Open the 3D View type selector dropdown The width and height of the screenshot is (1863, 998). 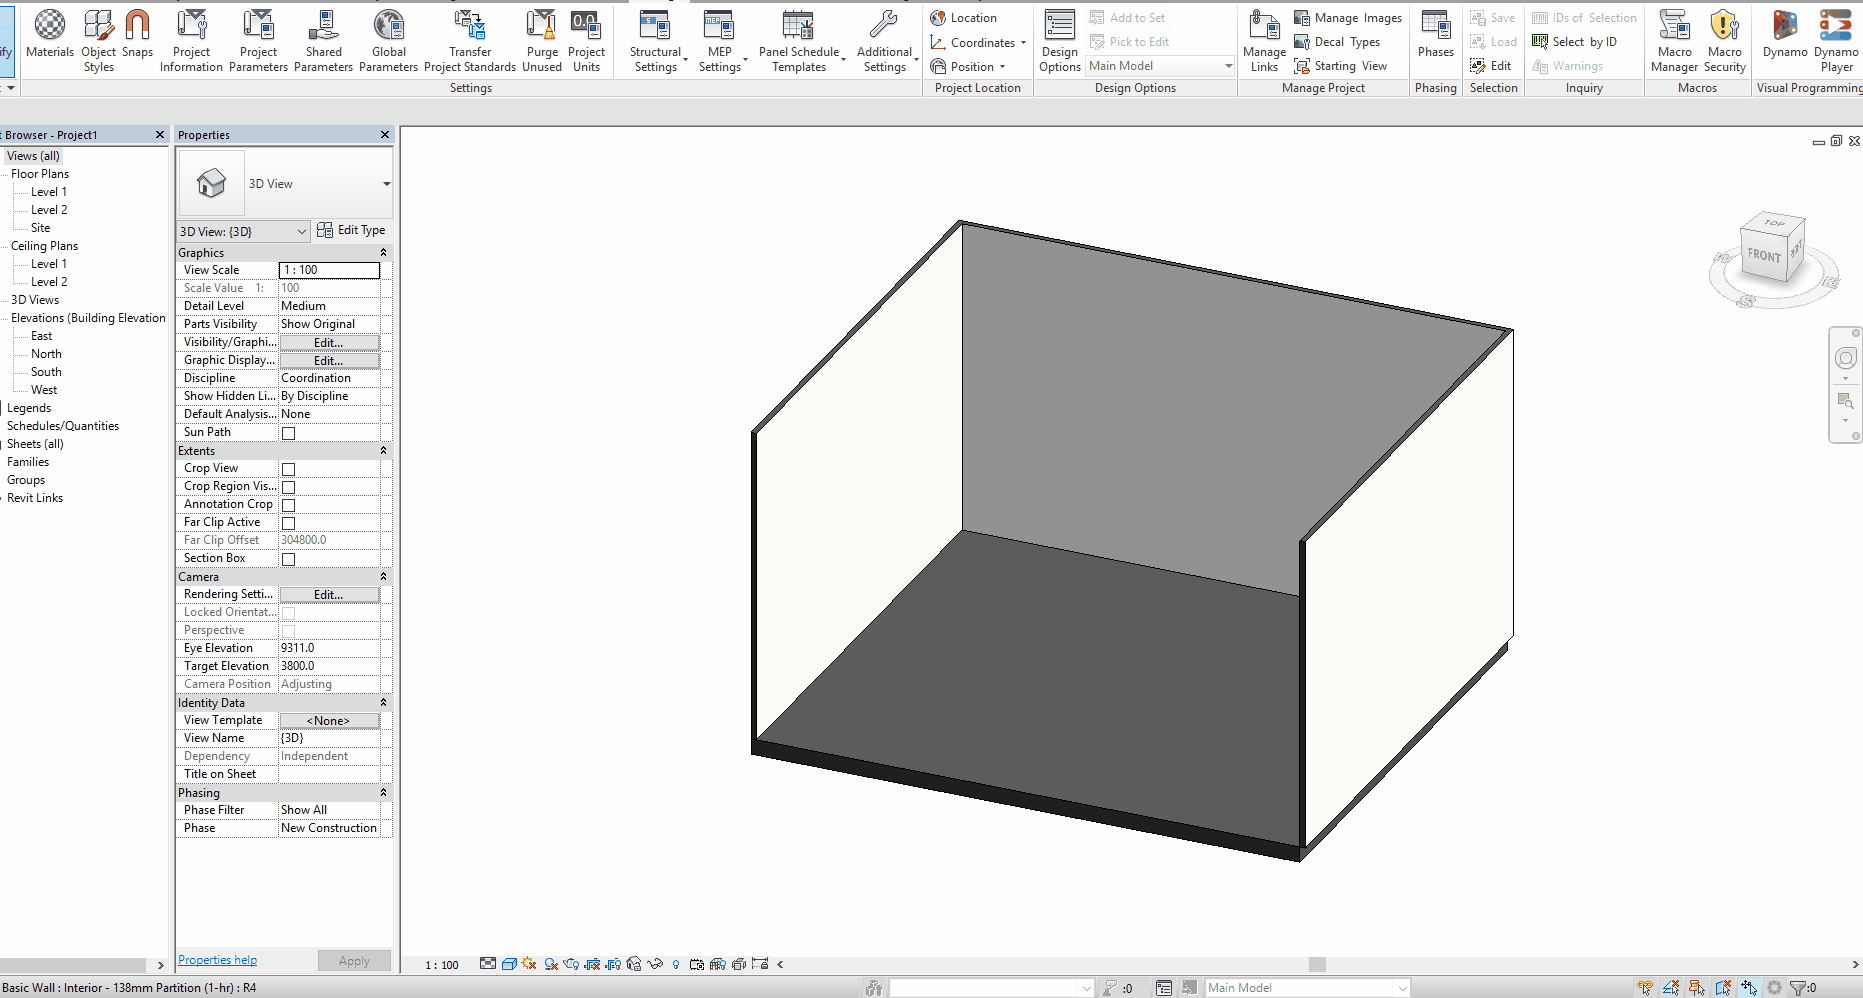[386, 184]
